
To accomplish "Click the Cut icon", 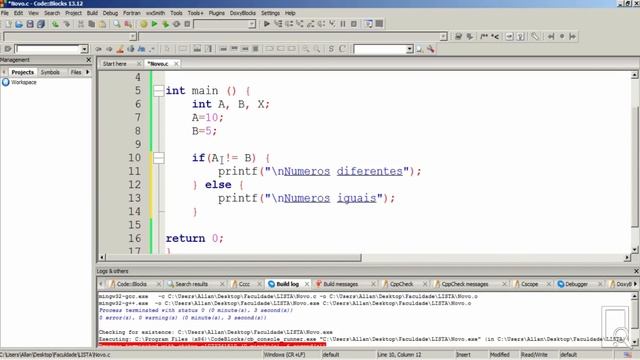I will click(x=81, y=24).
